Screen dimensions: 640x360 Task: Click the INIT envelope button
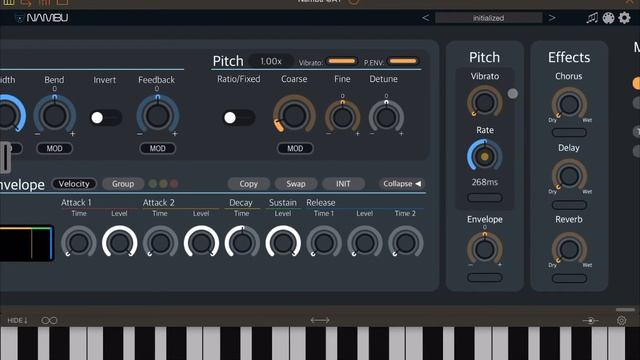pos(343,184)
